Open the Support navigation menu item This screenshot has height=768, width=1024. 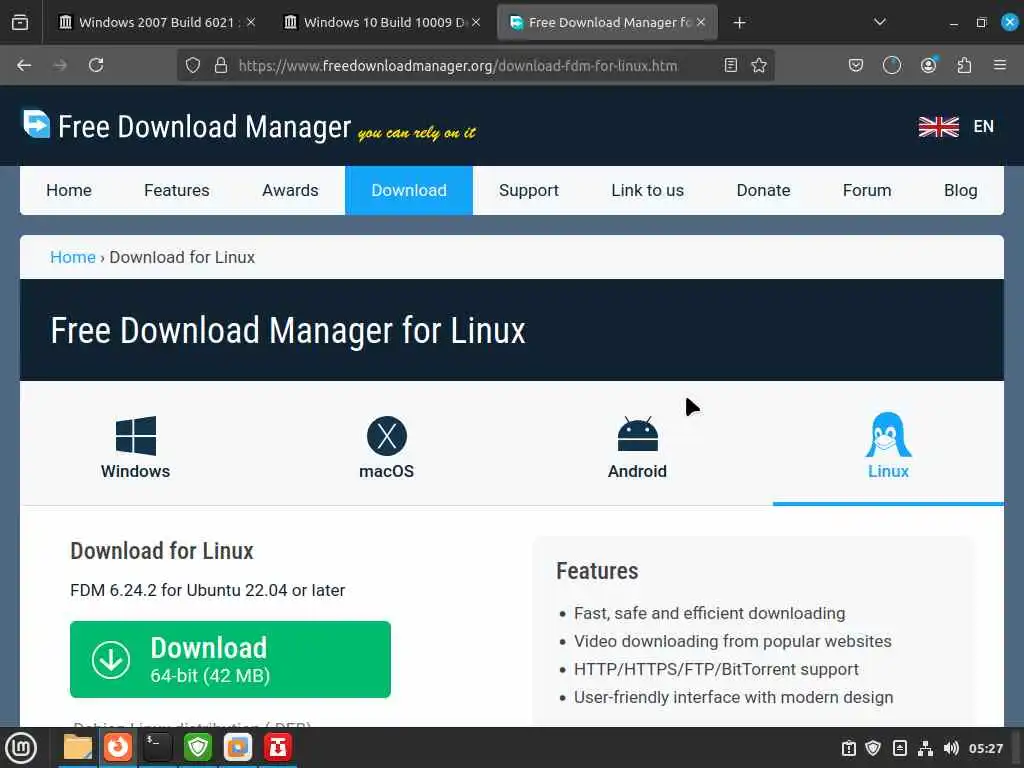pos(529,190)
